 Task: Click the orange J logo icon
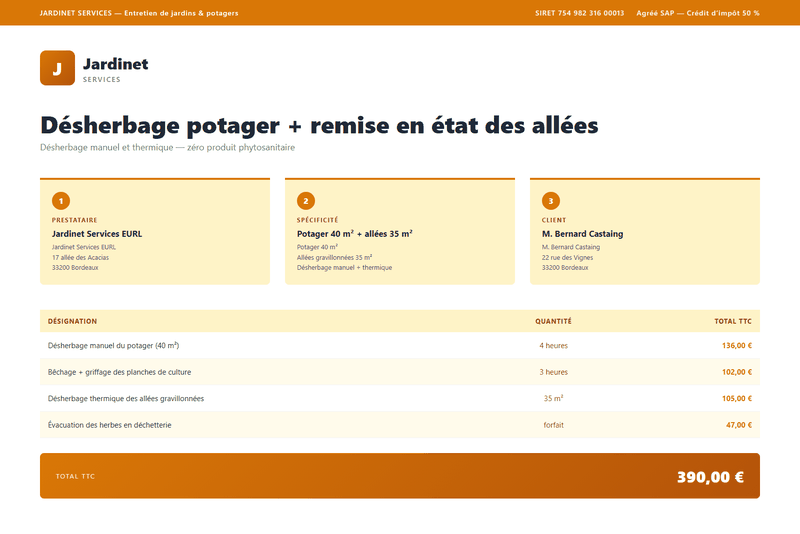[x=57, y=68]
